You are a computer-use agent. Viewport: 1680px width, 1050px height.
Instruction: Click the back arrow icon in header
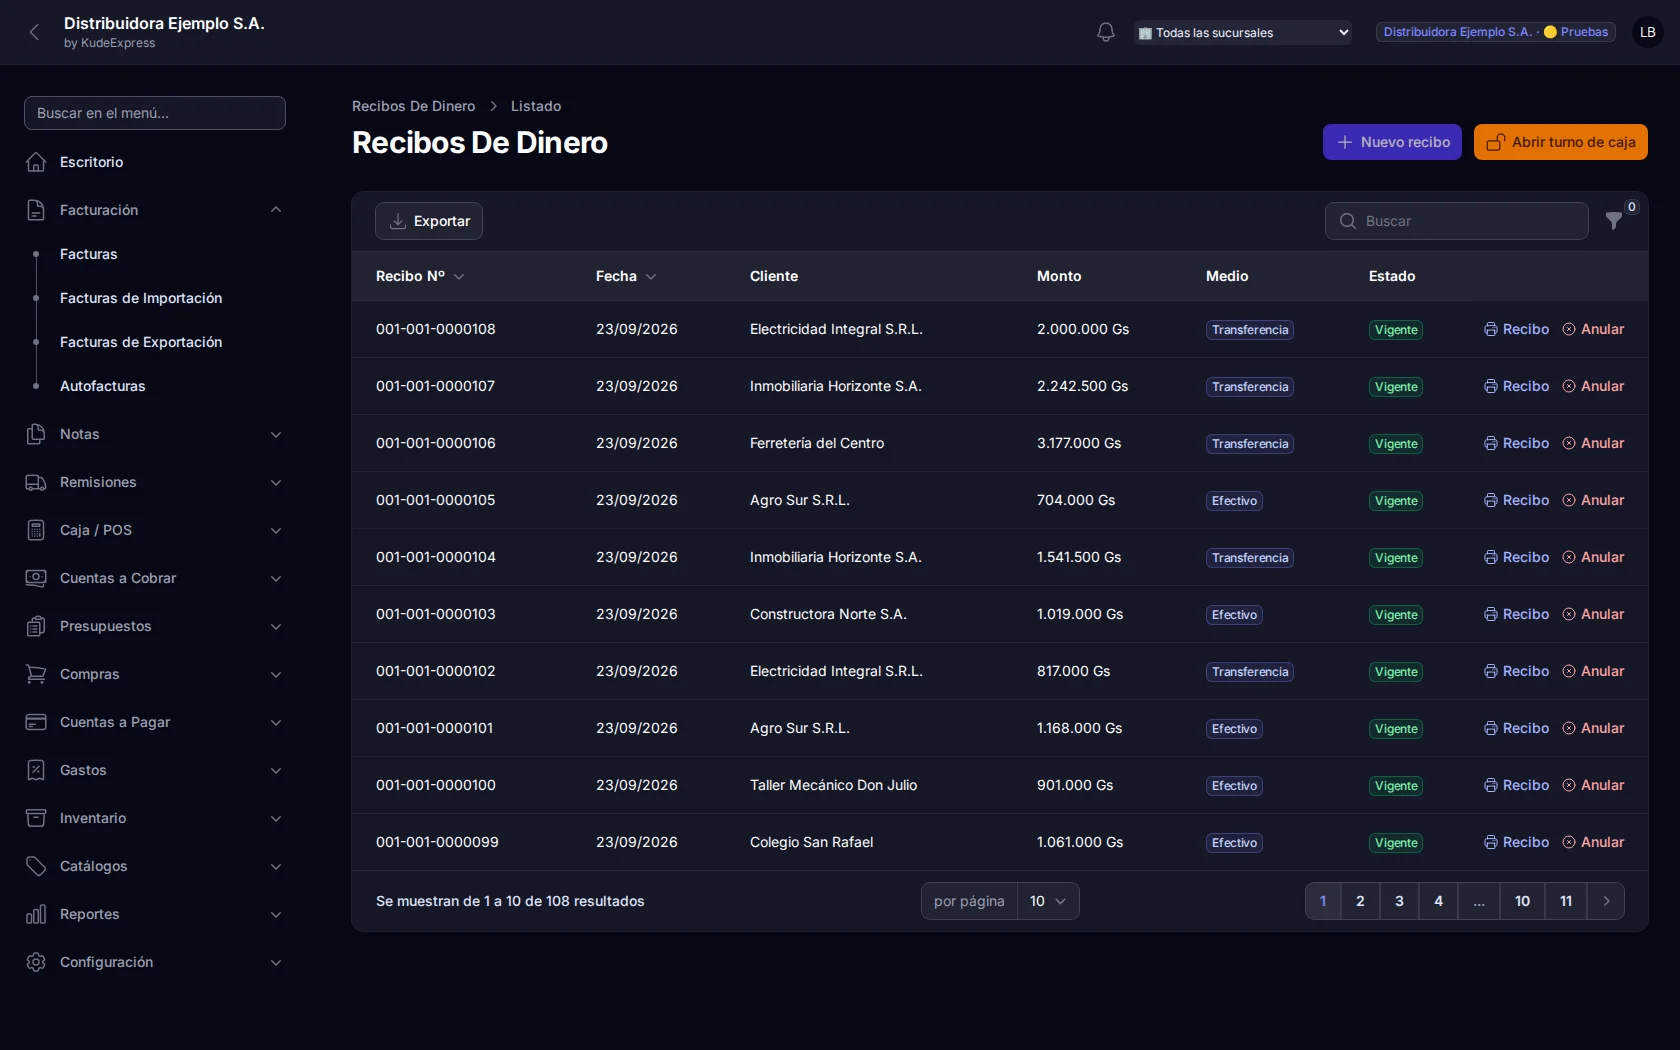click(34, 32)
